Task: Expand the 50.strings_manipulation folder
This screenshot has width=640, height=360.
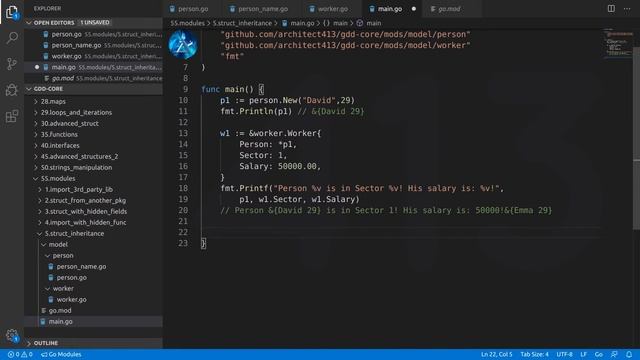Action: [x=93, y=167]
